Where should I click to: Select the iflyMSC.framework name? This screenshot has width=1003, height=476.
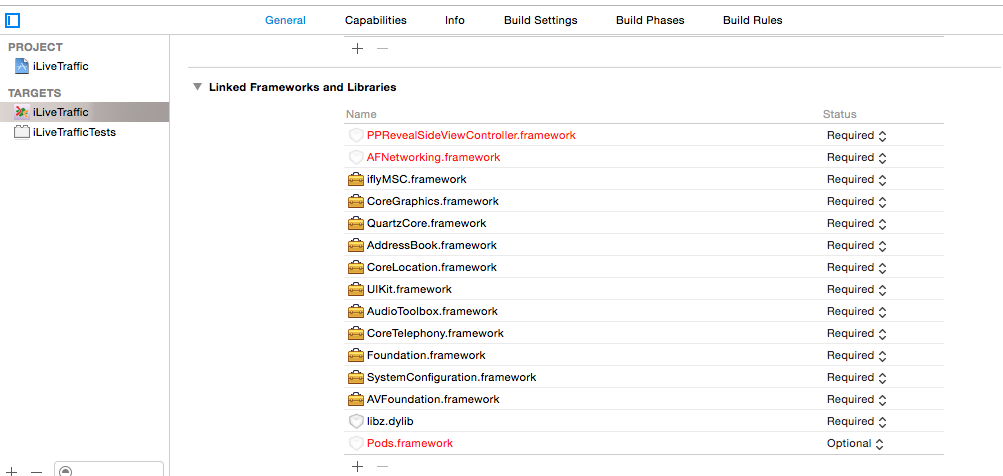click(x=416, y=179)
